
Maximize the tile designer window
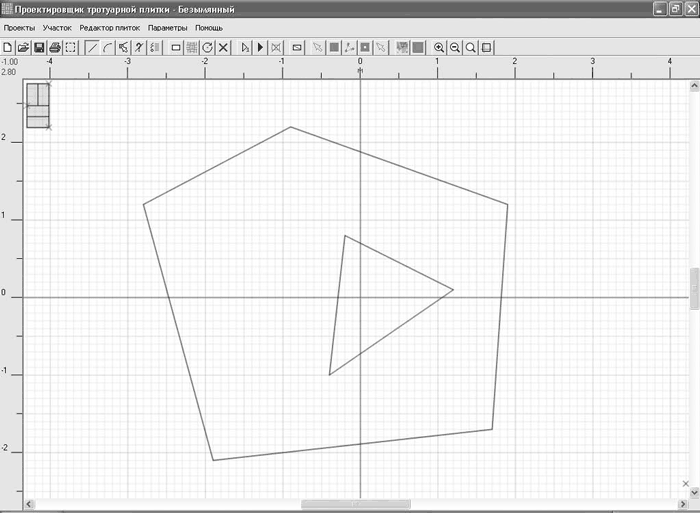[675, 9]
